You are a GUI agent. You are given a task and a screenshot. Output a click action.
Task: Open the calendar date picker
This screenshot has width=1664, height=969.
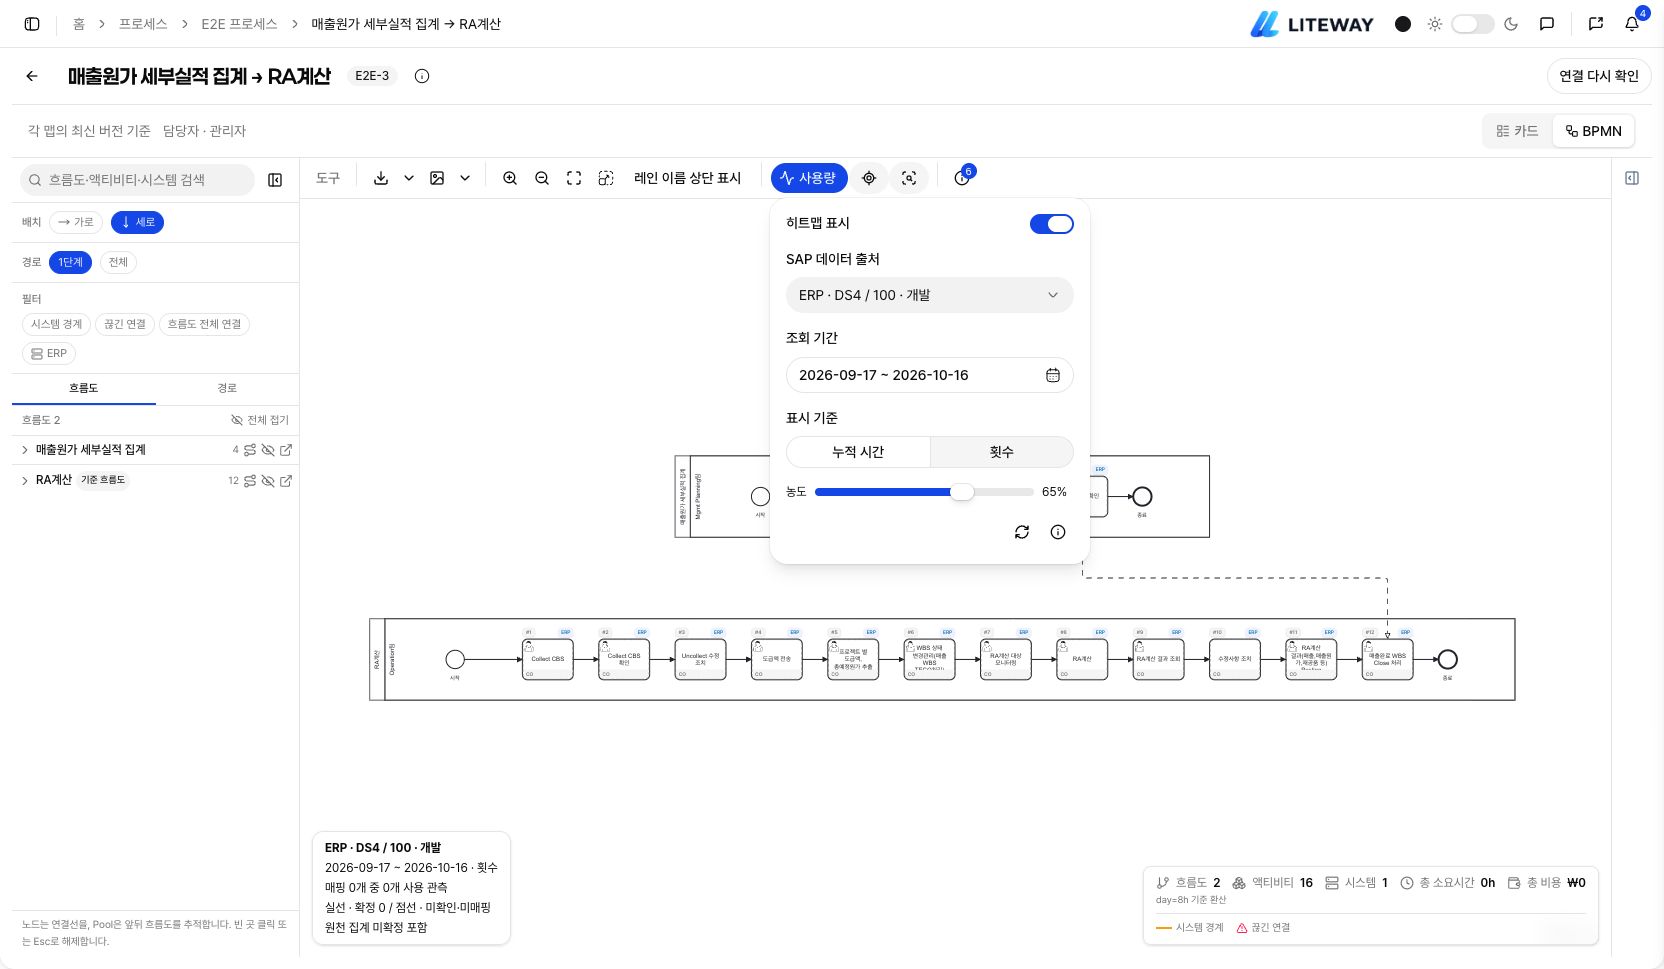[x=1053, y=375]
